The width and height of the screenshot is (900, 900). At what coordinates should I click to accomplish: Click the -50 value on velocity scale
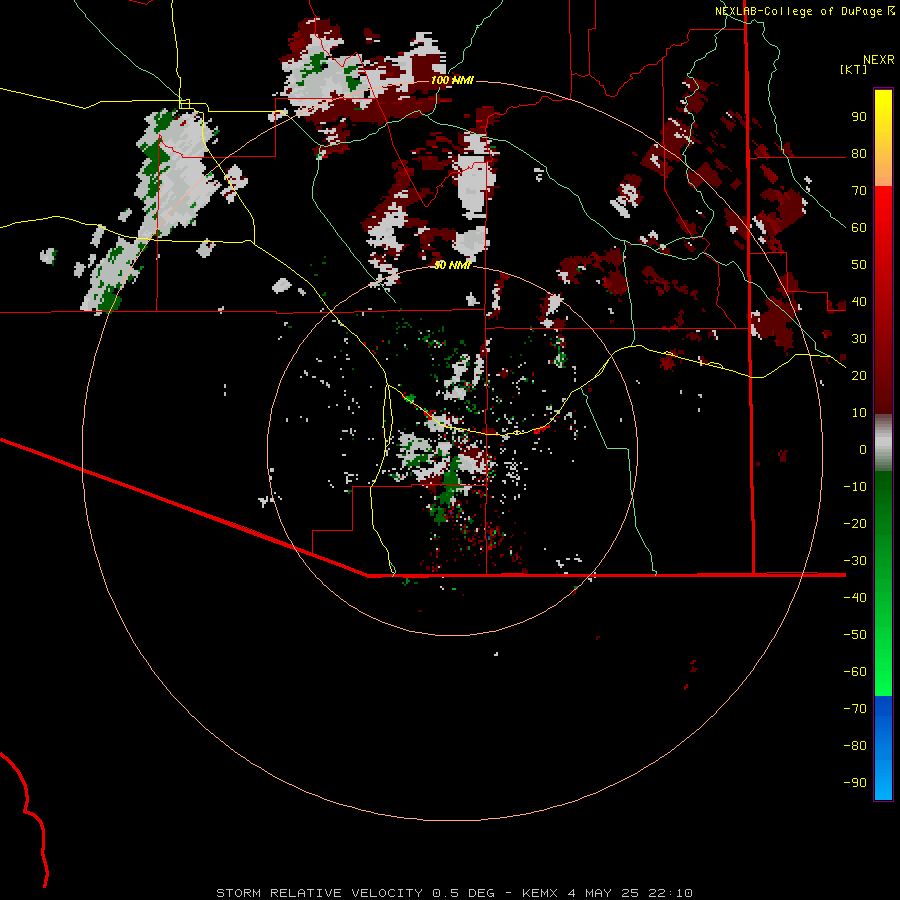click(x=855, y=634)
